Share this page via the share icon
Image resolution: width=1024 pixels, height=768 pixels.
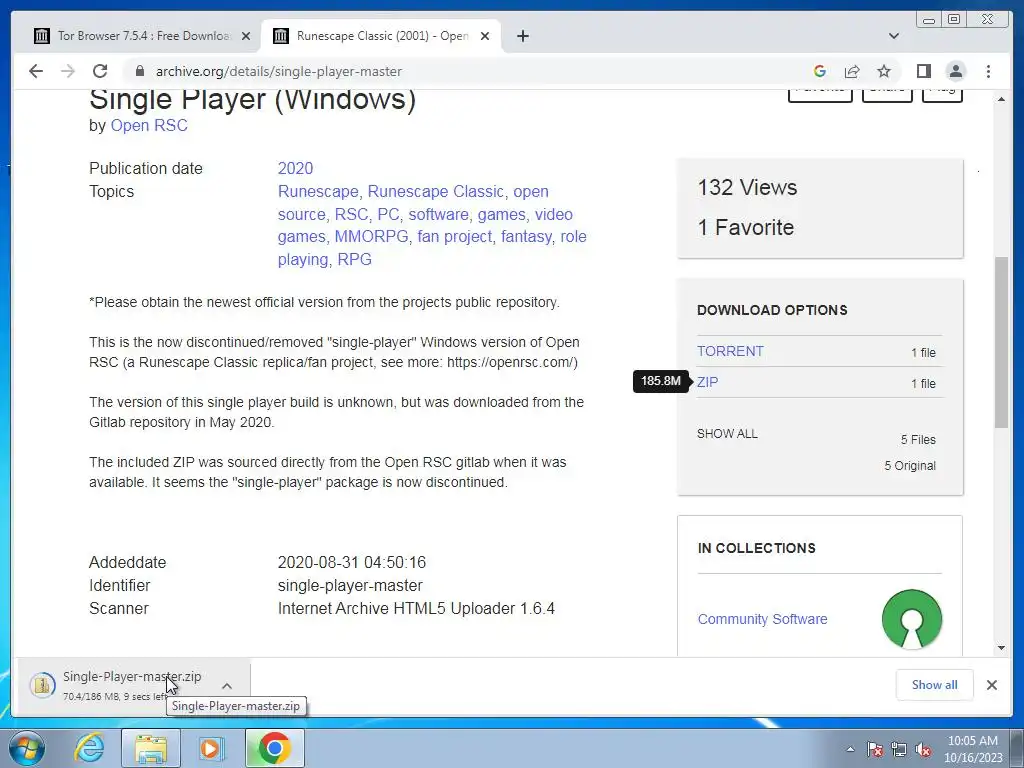[852, 71]
